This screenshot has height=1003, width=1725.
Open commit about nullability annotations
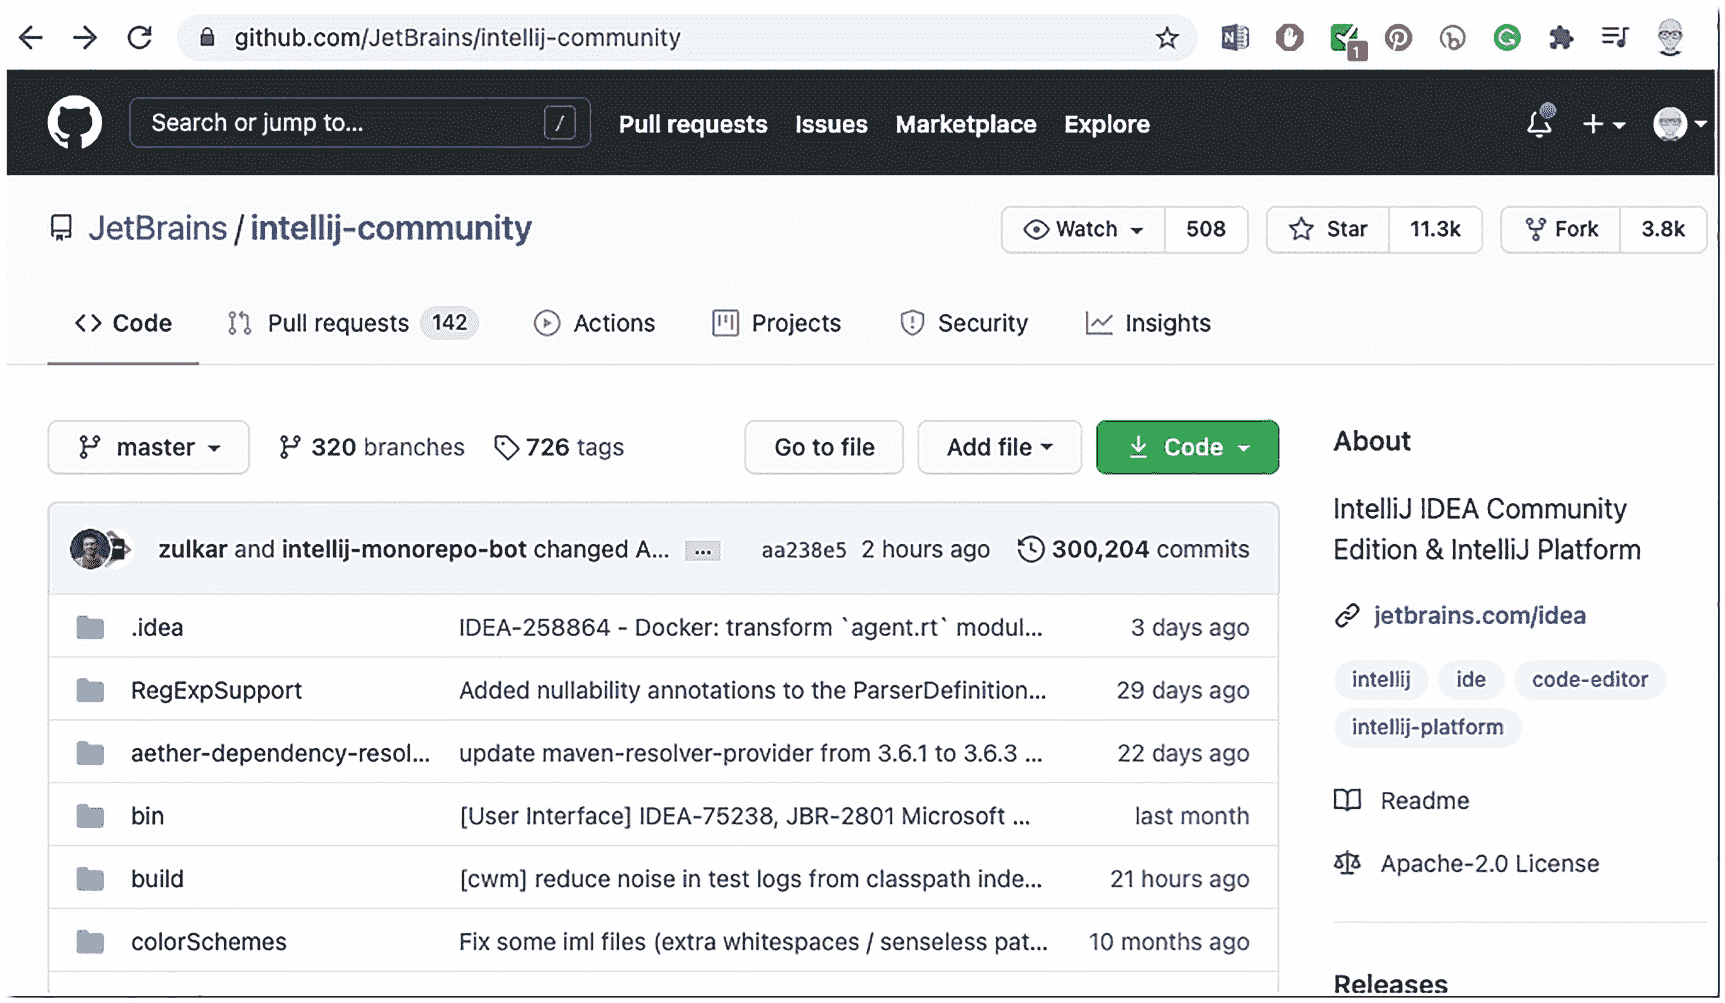752,690
